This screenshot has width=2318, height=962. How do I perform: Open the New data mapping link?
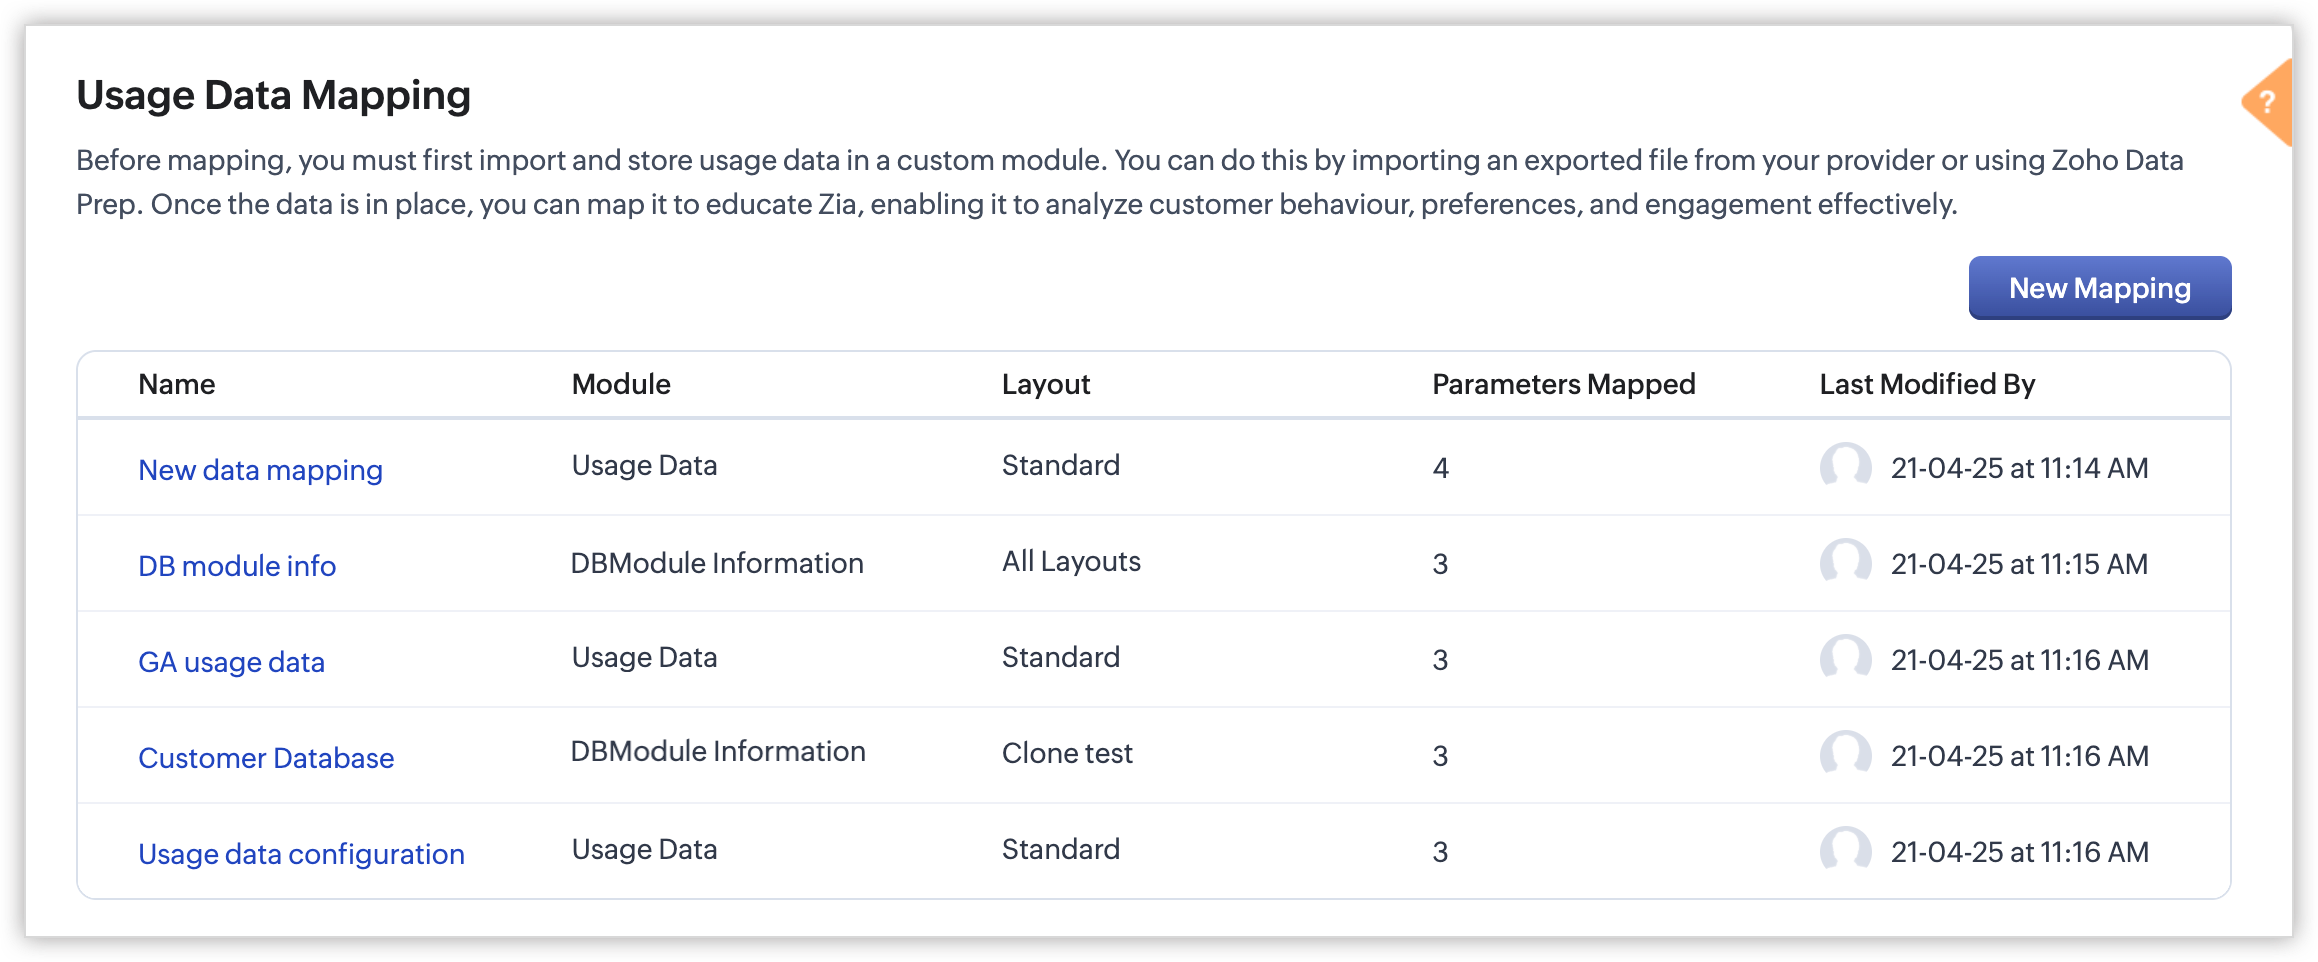coord(260,470)
